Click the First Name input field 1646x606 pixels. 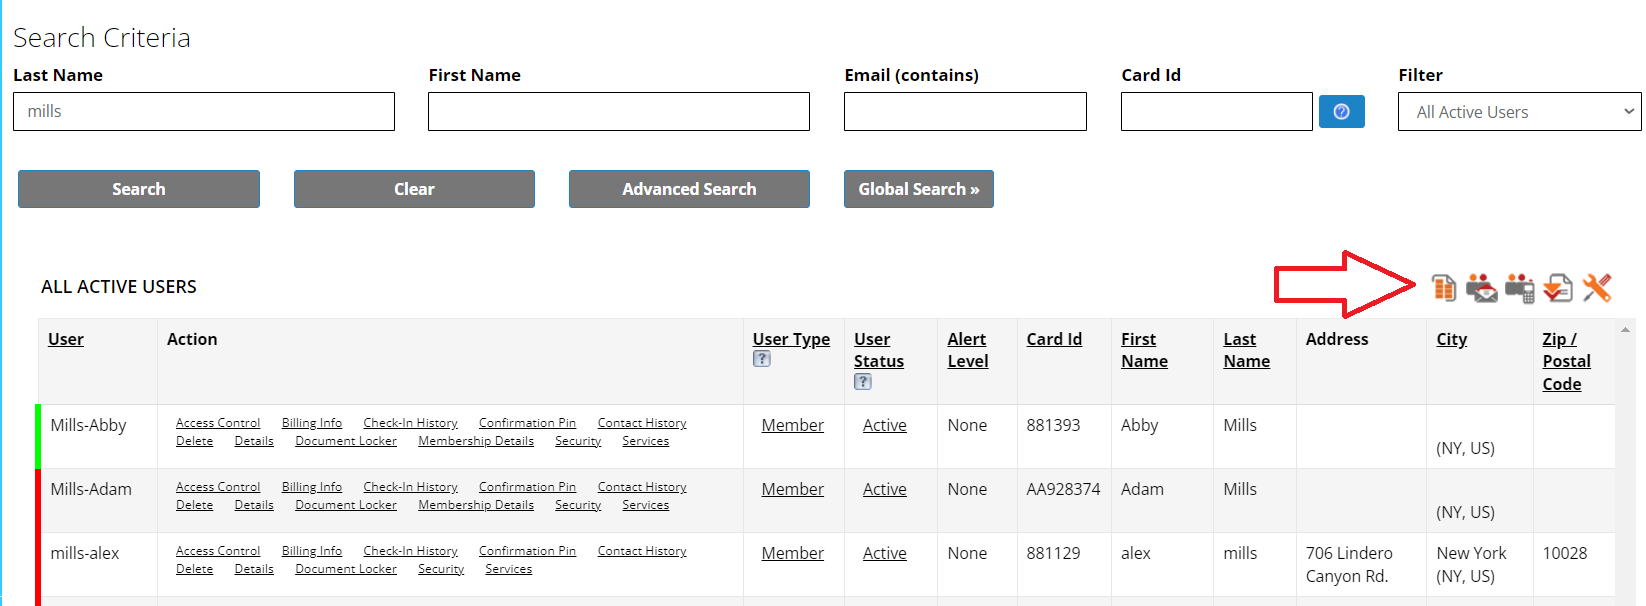[619, 111]
